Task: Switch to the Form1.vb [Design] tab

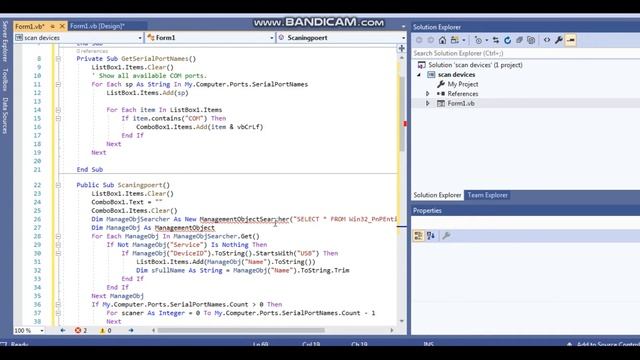Action: [97, 26]
